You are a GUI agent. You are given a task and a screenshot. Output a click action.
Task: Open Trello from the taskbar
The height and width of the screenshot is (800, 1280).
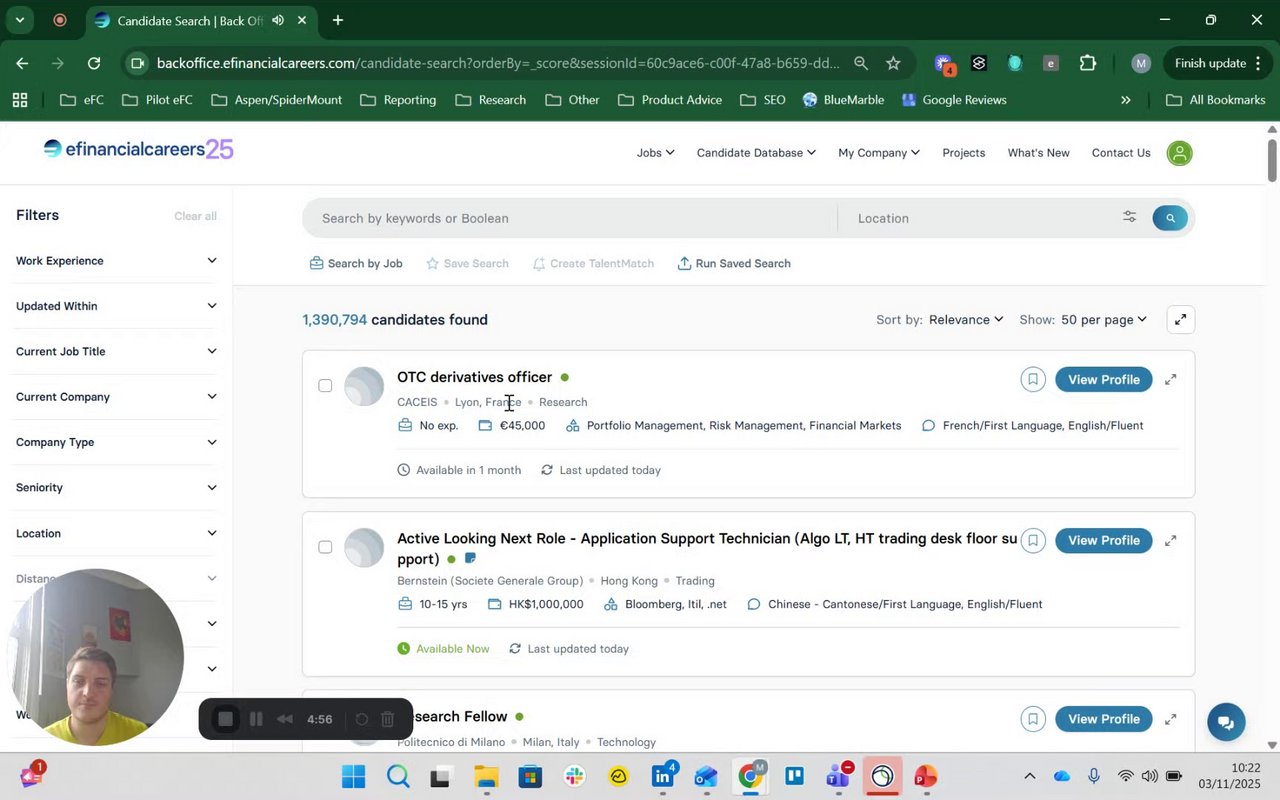(x=794, y=777)
